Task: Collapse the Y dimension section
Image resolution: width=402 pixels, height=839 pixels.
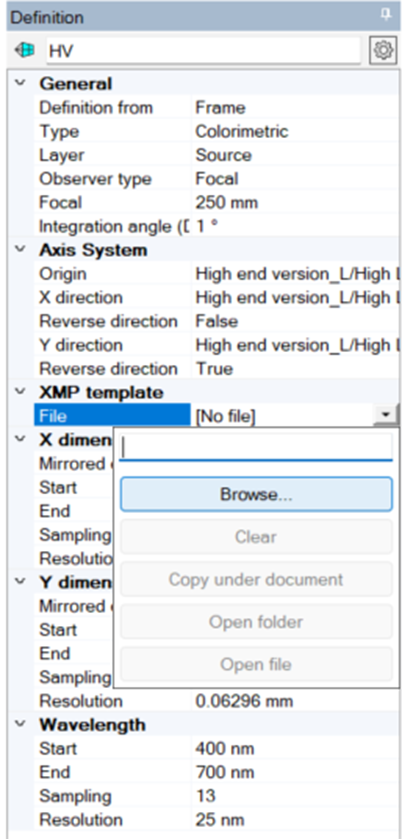Action: (x=20, y=582)
